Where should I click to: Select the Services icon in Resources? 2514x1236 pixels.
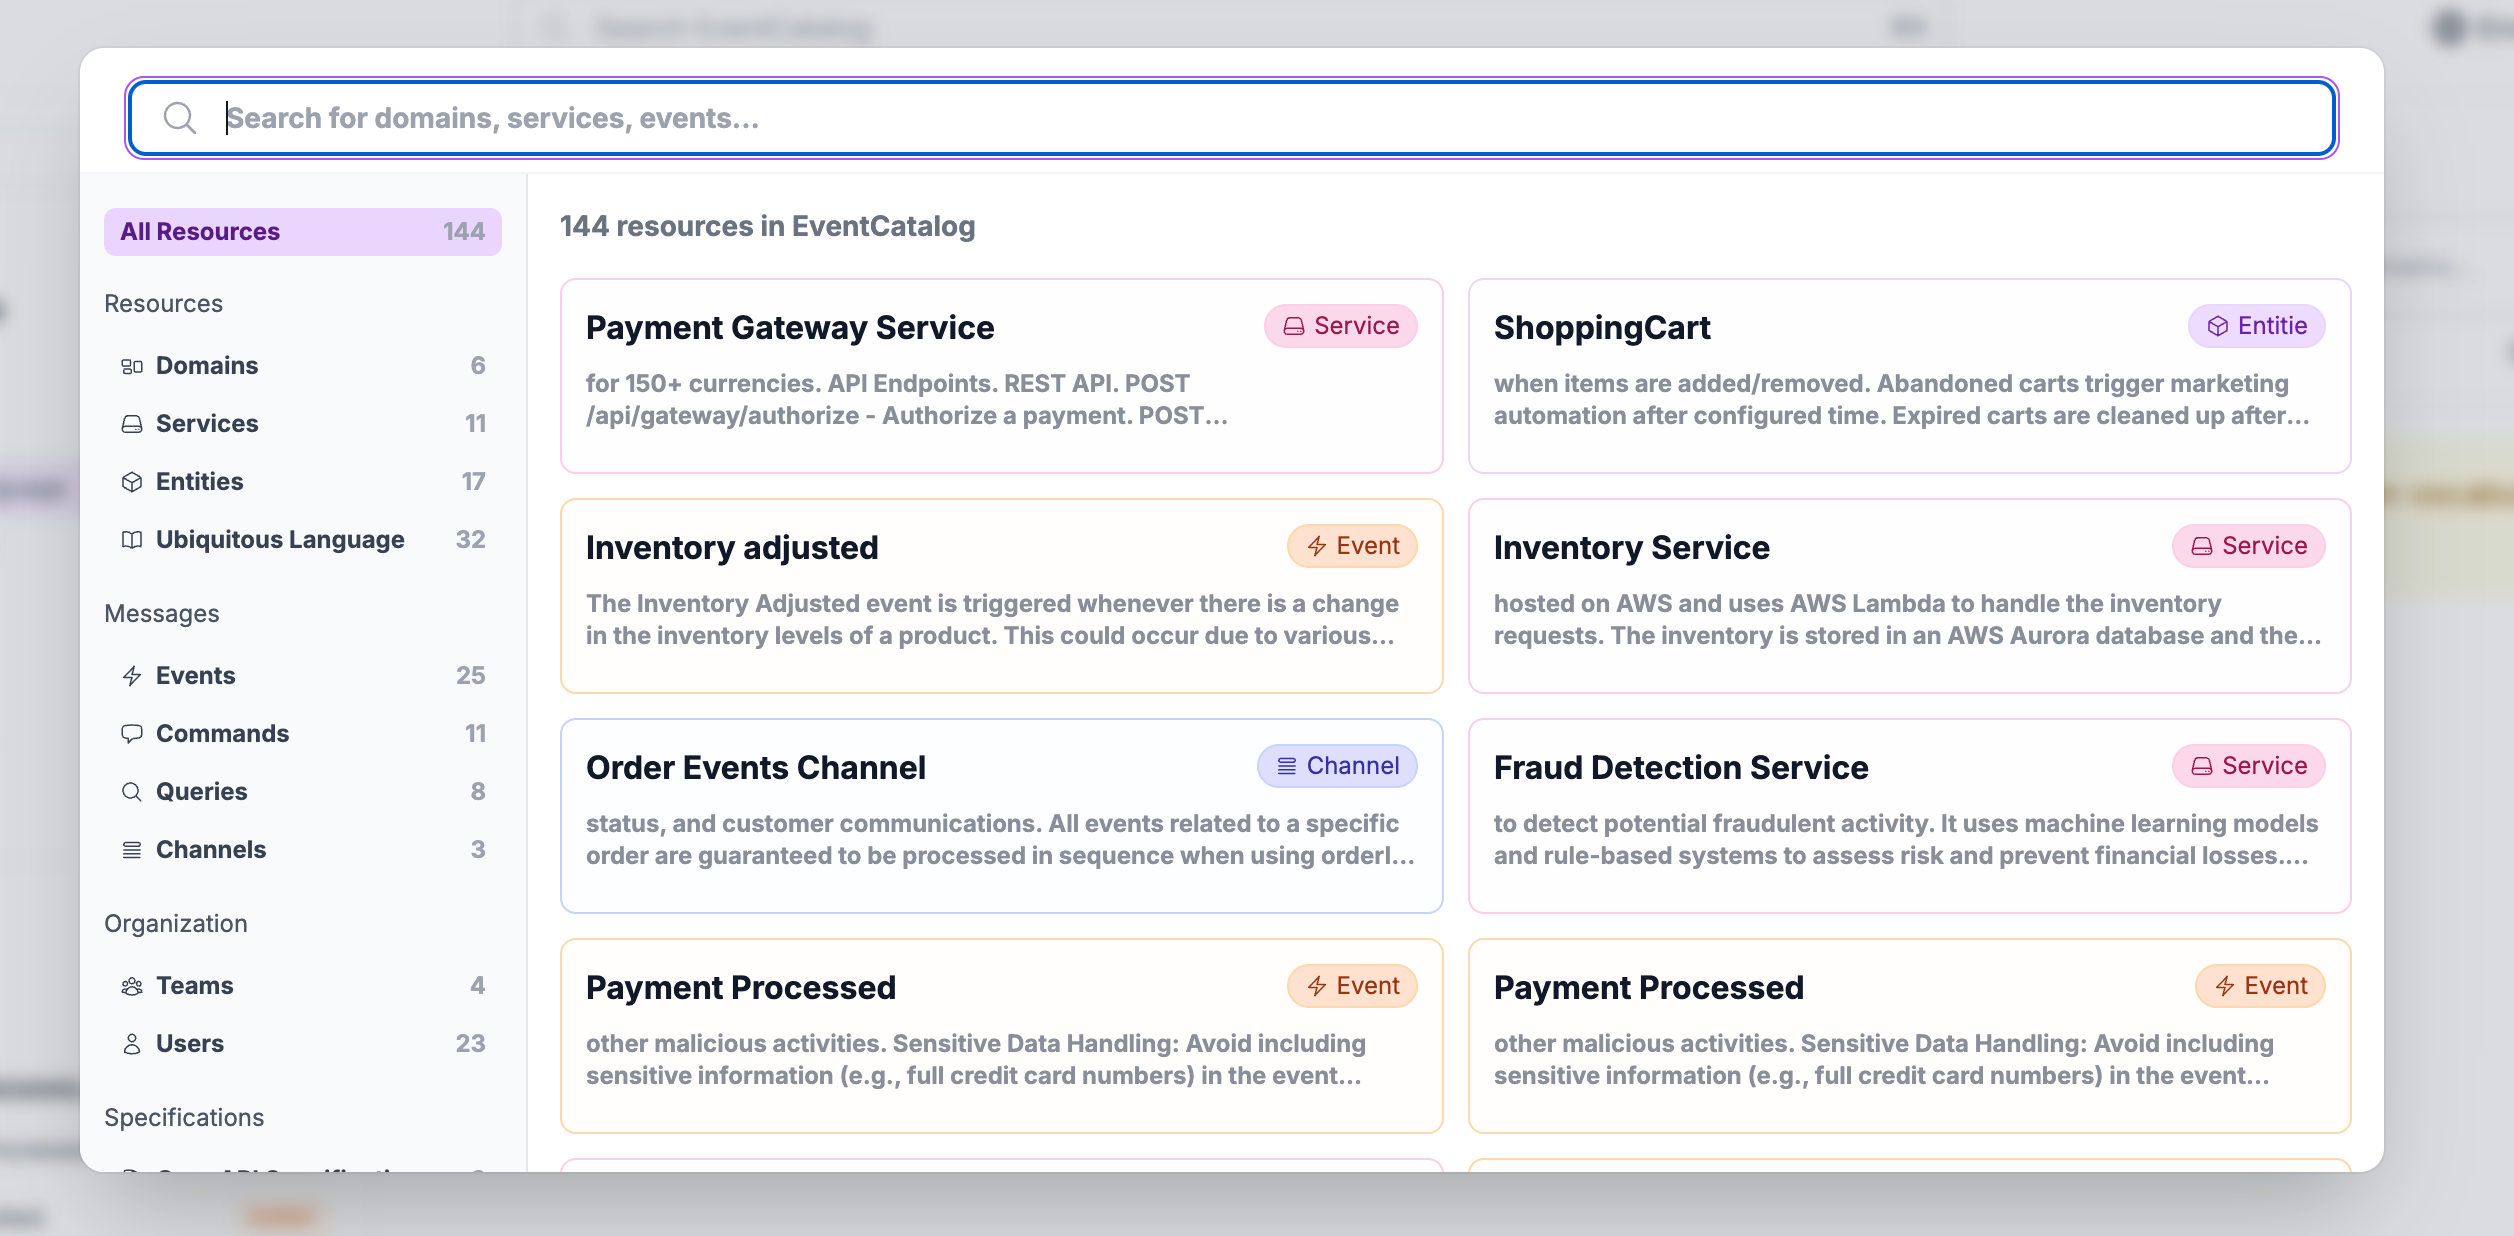click(x=133, y=423)
